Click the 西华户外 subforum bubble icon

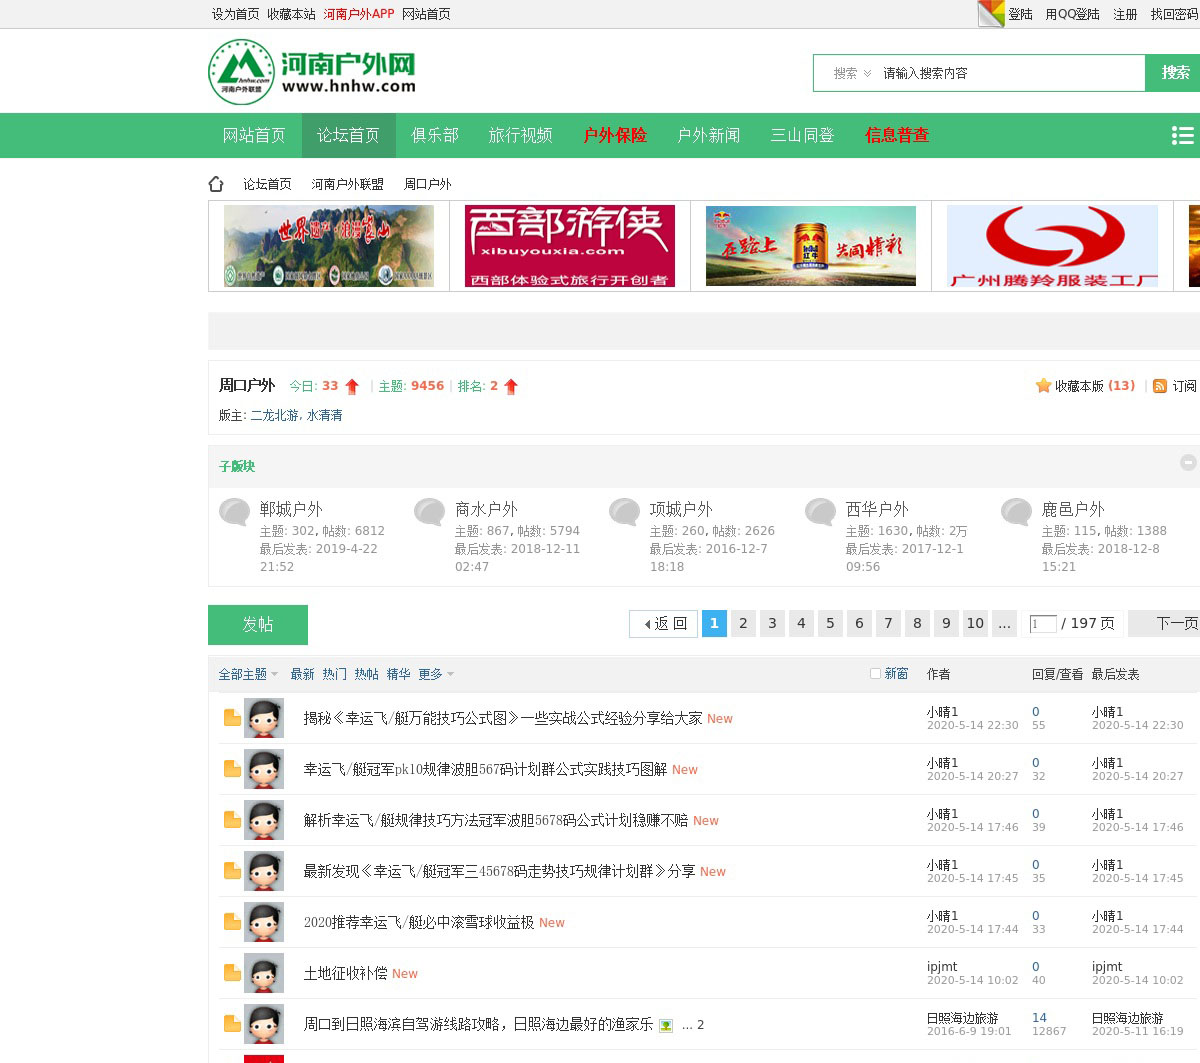point(821,512)
